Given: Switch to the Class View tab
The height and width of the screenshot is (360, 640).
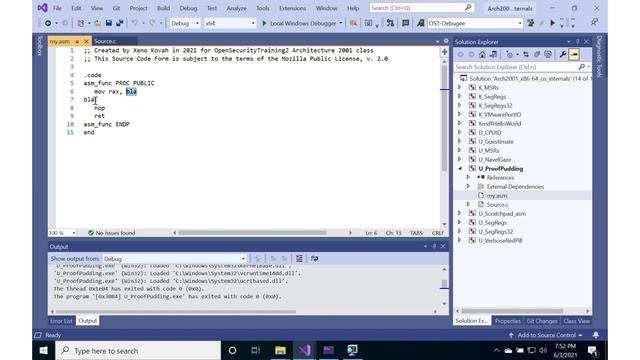Looking at the screenshot, I should point(576,321).
